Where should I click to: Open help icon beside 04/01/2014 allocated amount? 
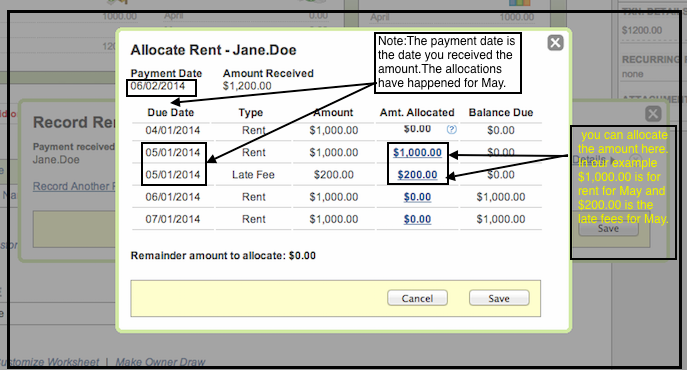(x=451, y=129)
